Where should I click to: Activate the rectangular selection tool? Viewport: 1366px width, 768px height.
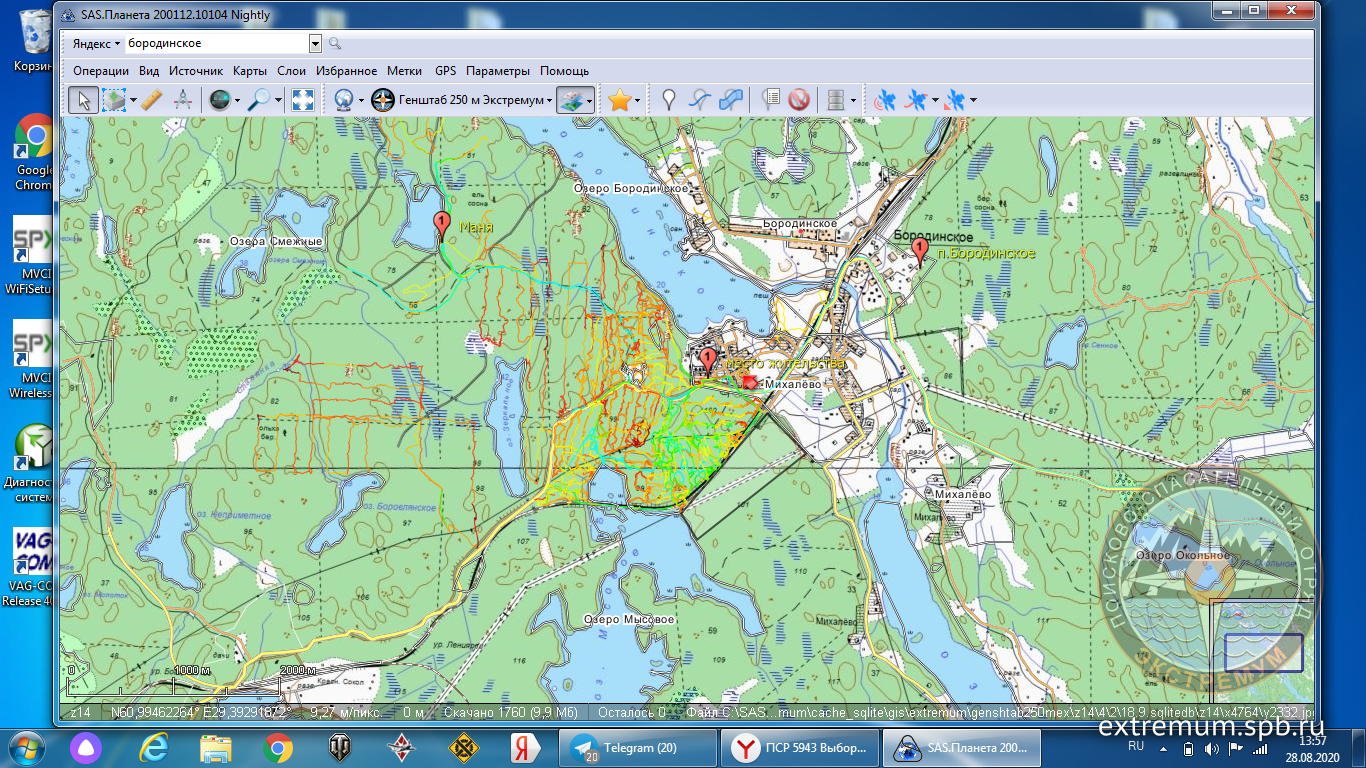(x=112, y=100)
